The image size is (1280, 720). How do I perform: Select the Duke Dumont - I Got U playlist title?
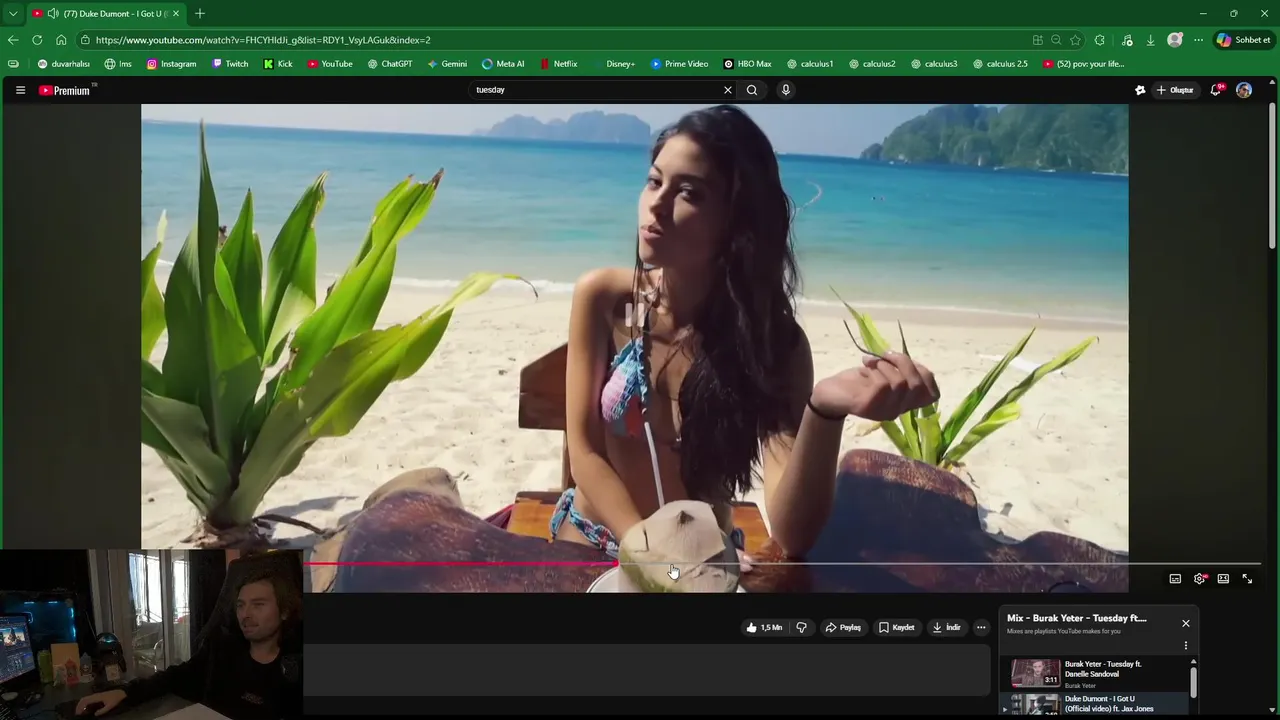click(x=1109, y=704)
